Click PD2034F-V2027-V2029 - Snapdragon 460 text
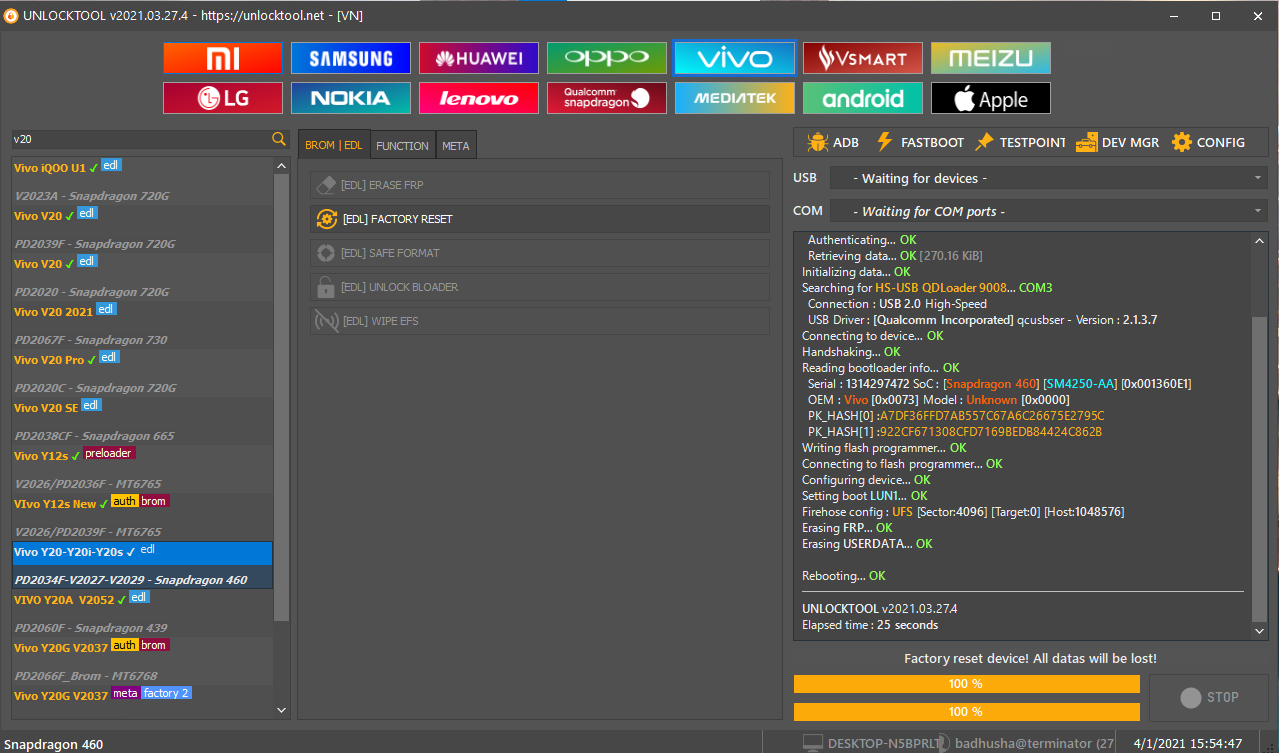The image size is (1279, 753). point(131,580)
